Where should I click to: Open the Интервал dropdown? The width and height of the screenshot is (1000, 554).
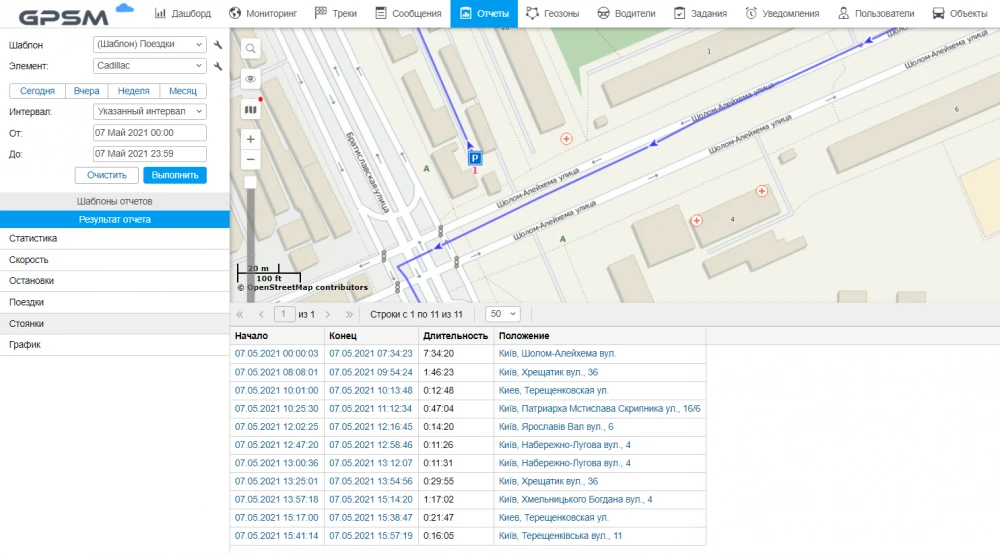[x=149, y=112]
